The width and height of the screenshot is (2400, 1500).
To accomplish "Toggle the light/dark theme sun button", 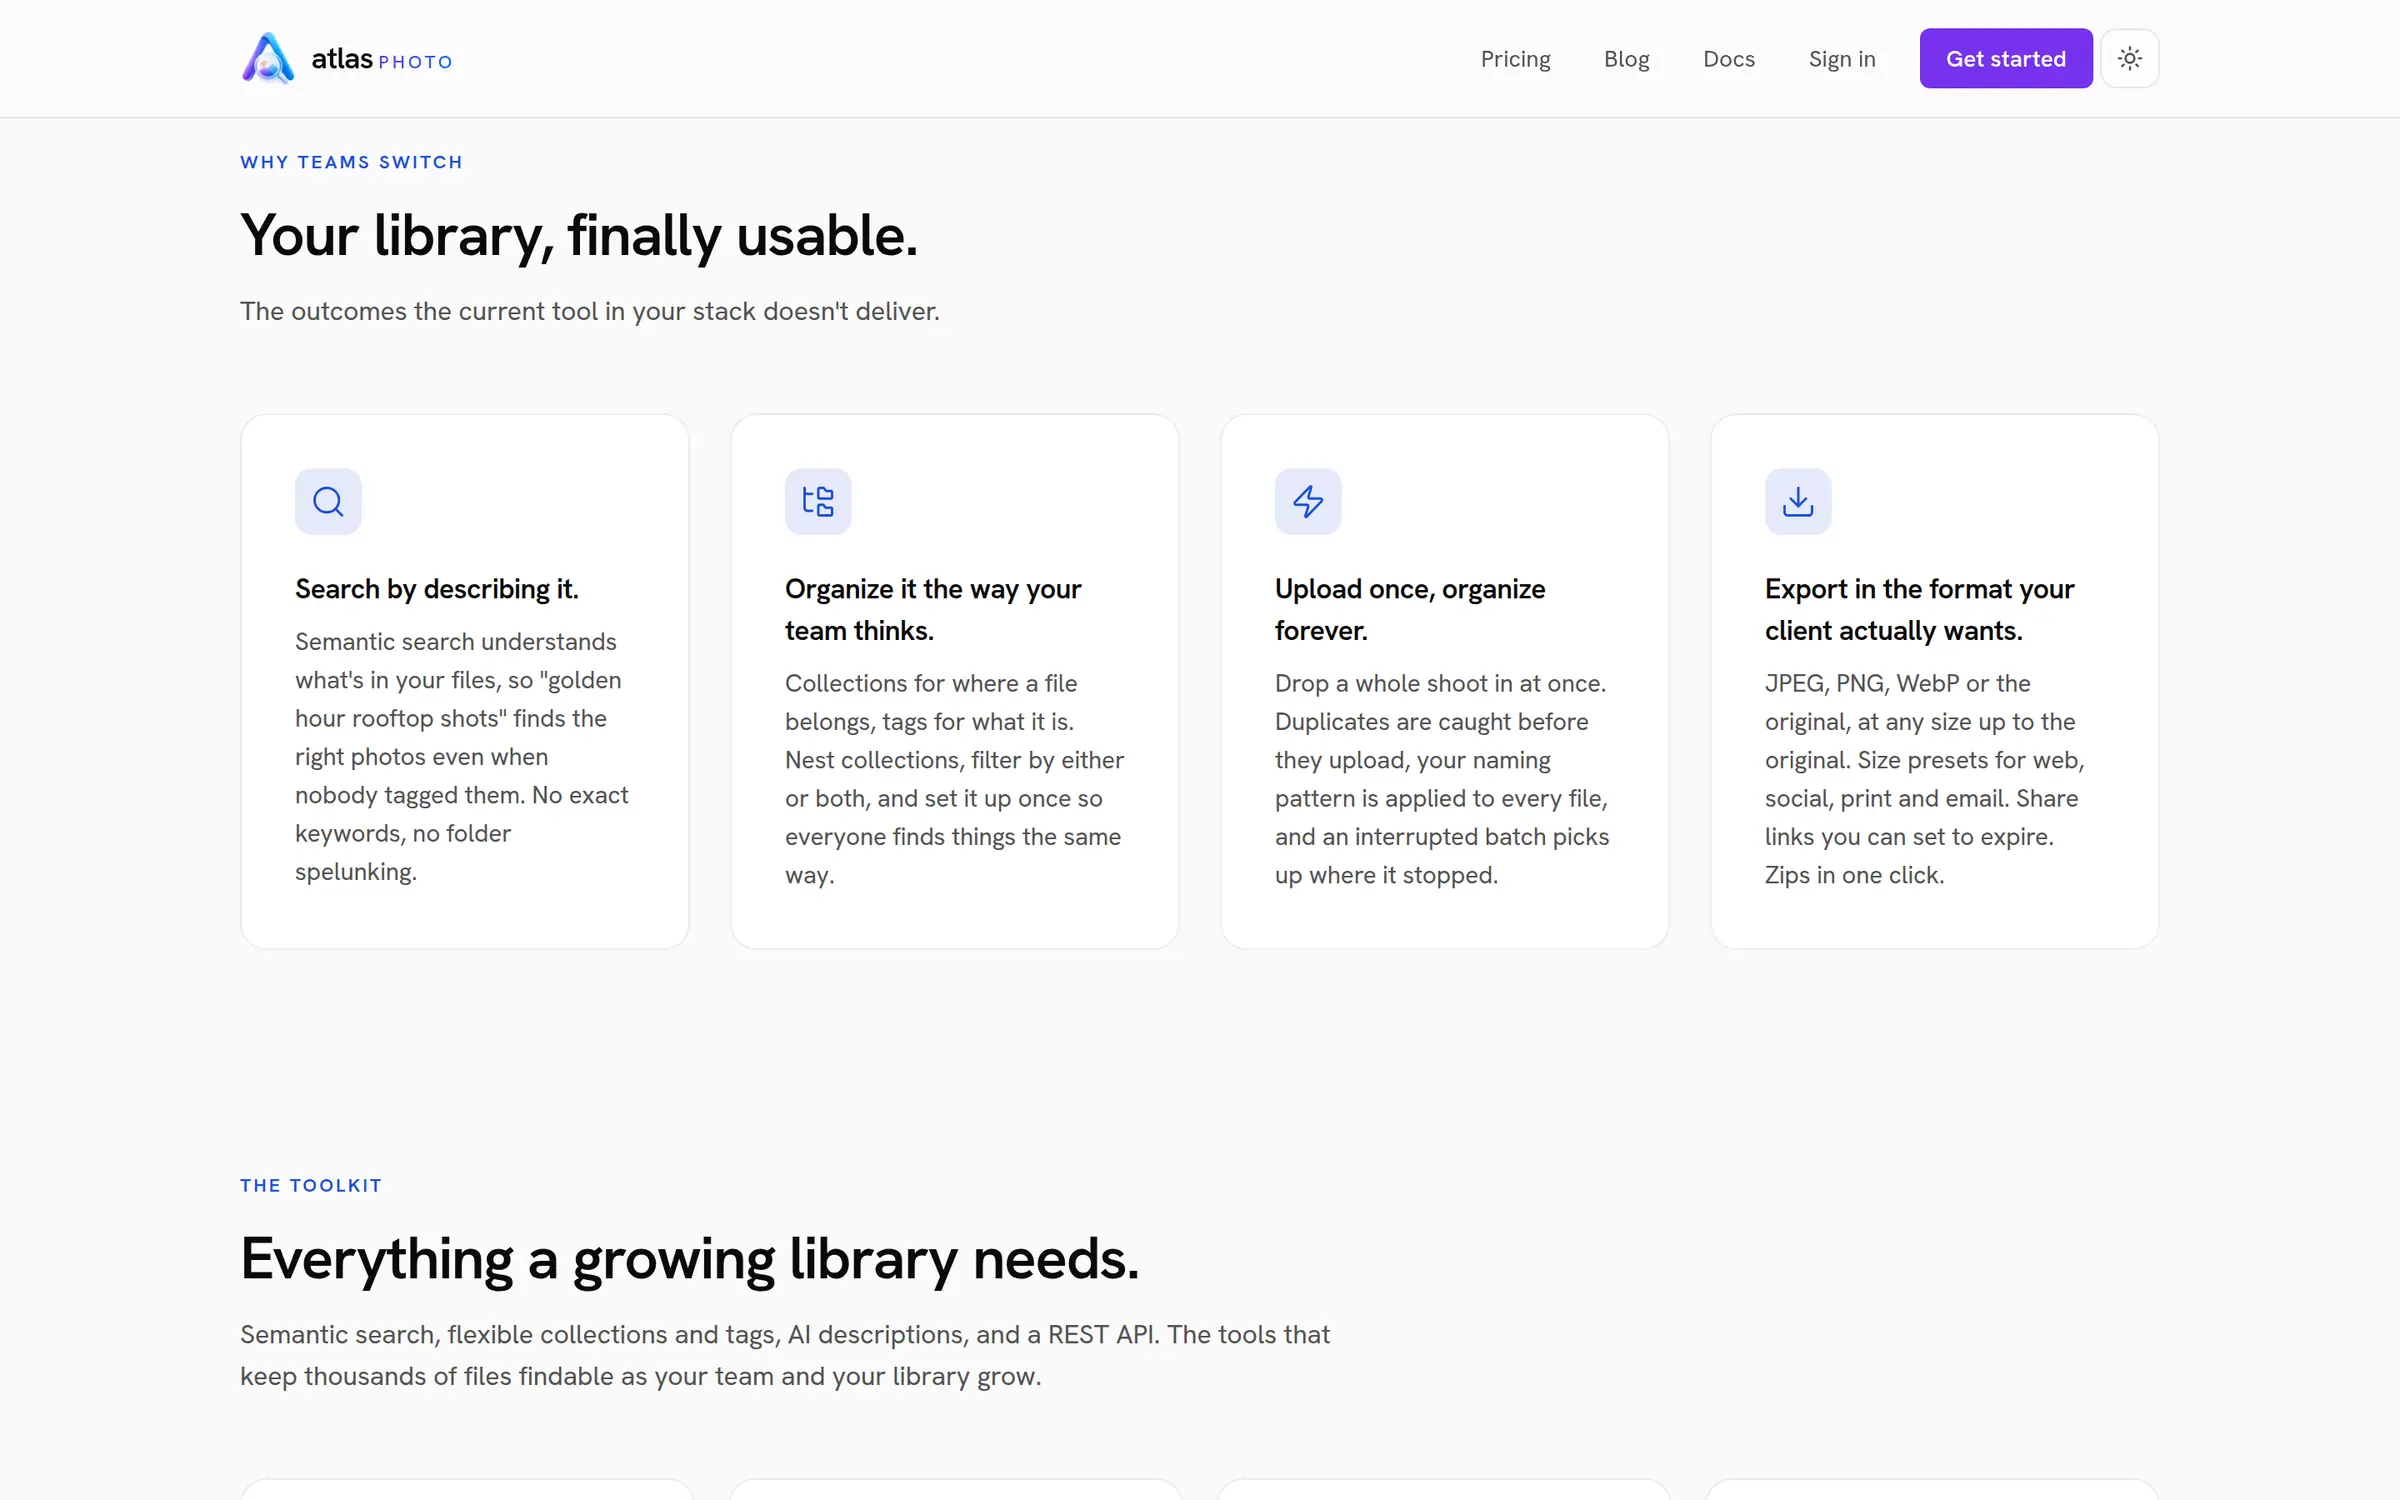I will (x=2130, y=58).
